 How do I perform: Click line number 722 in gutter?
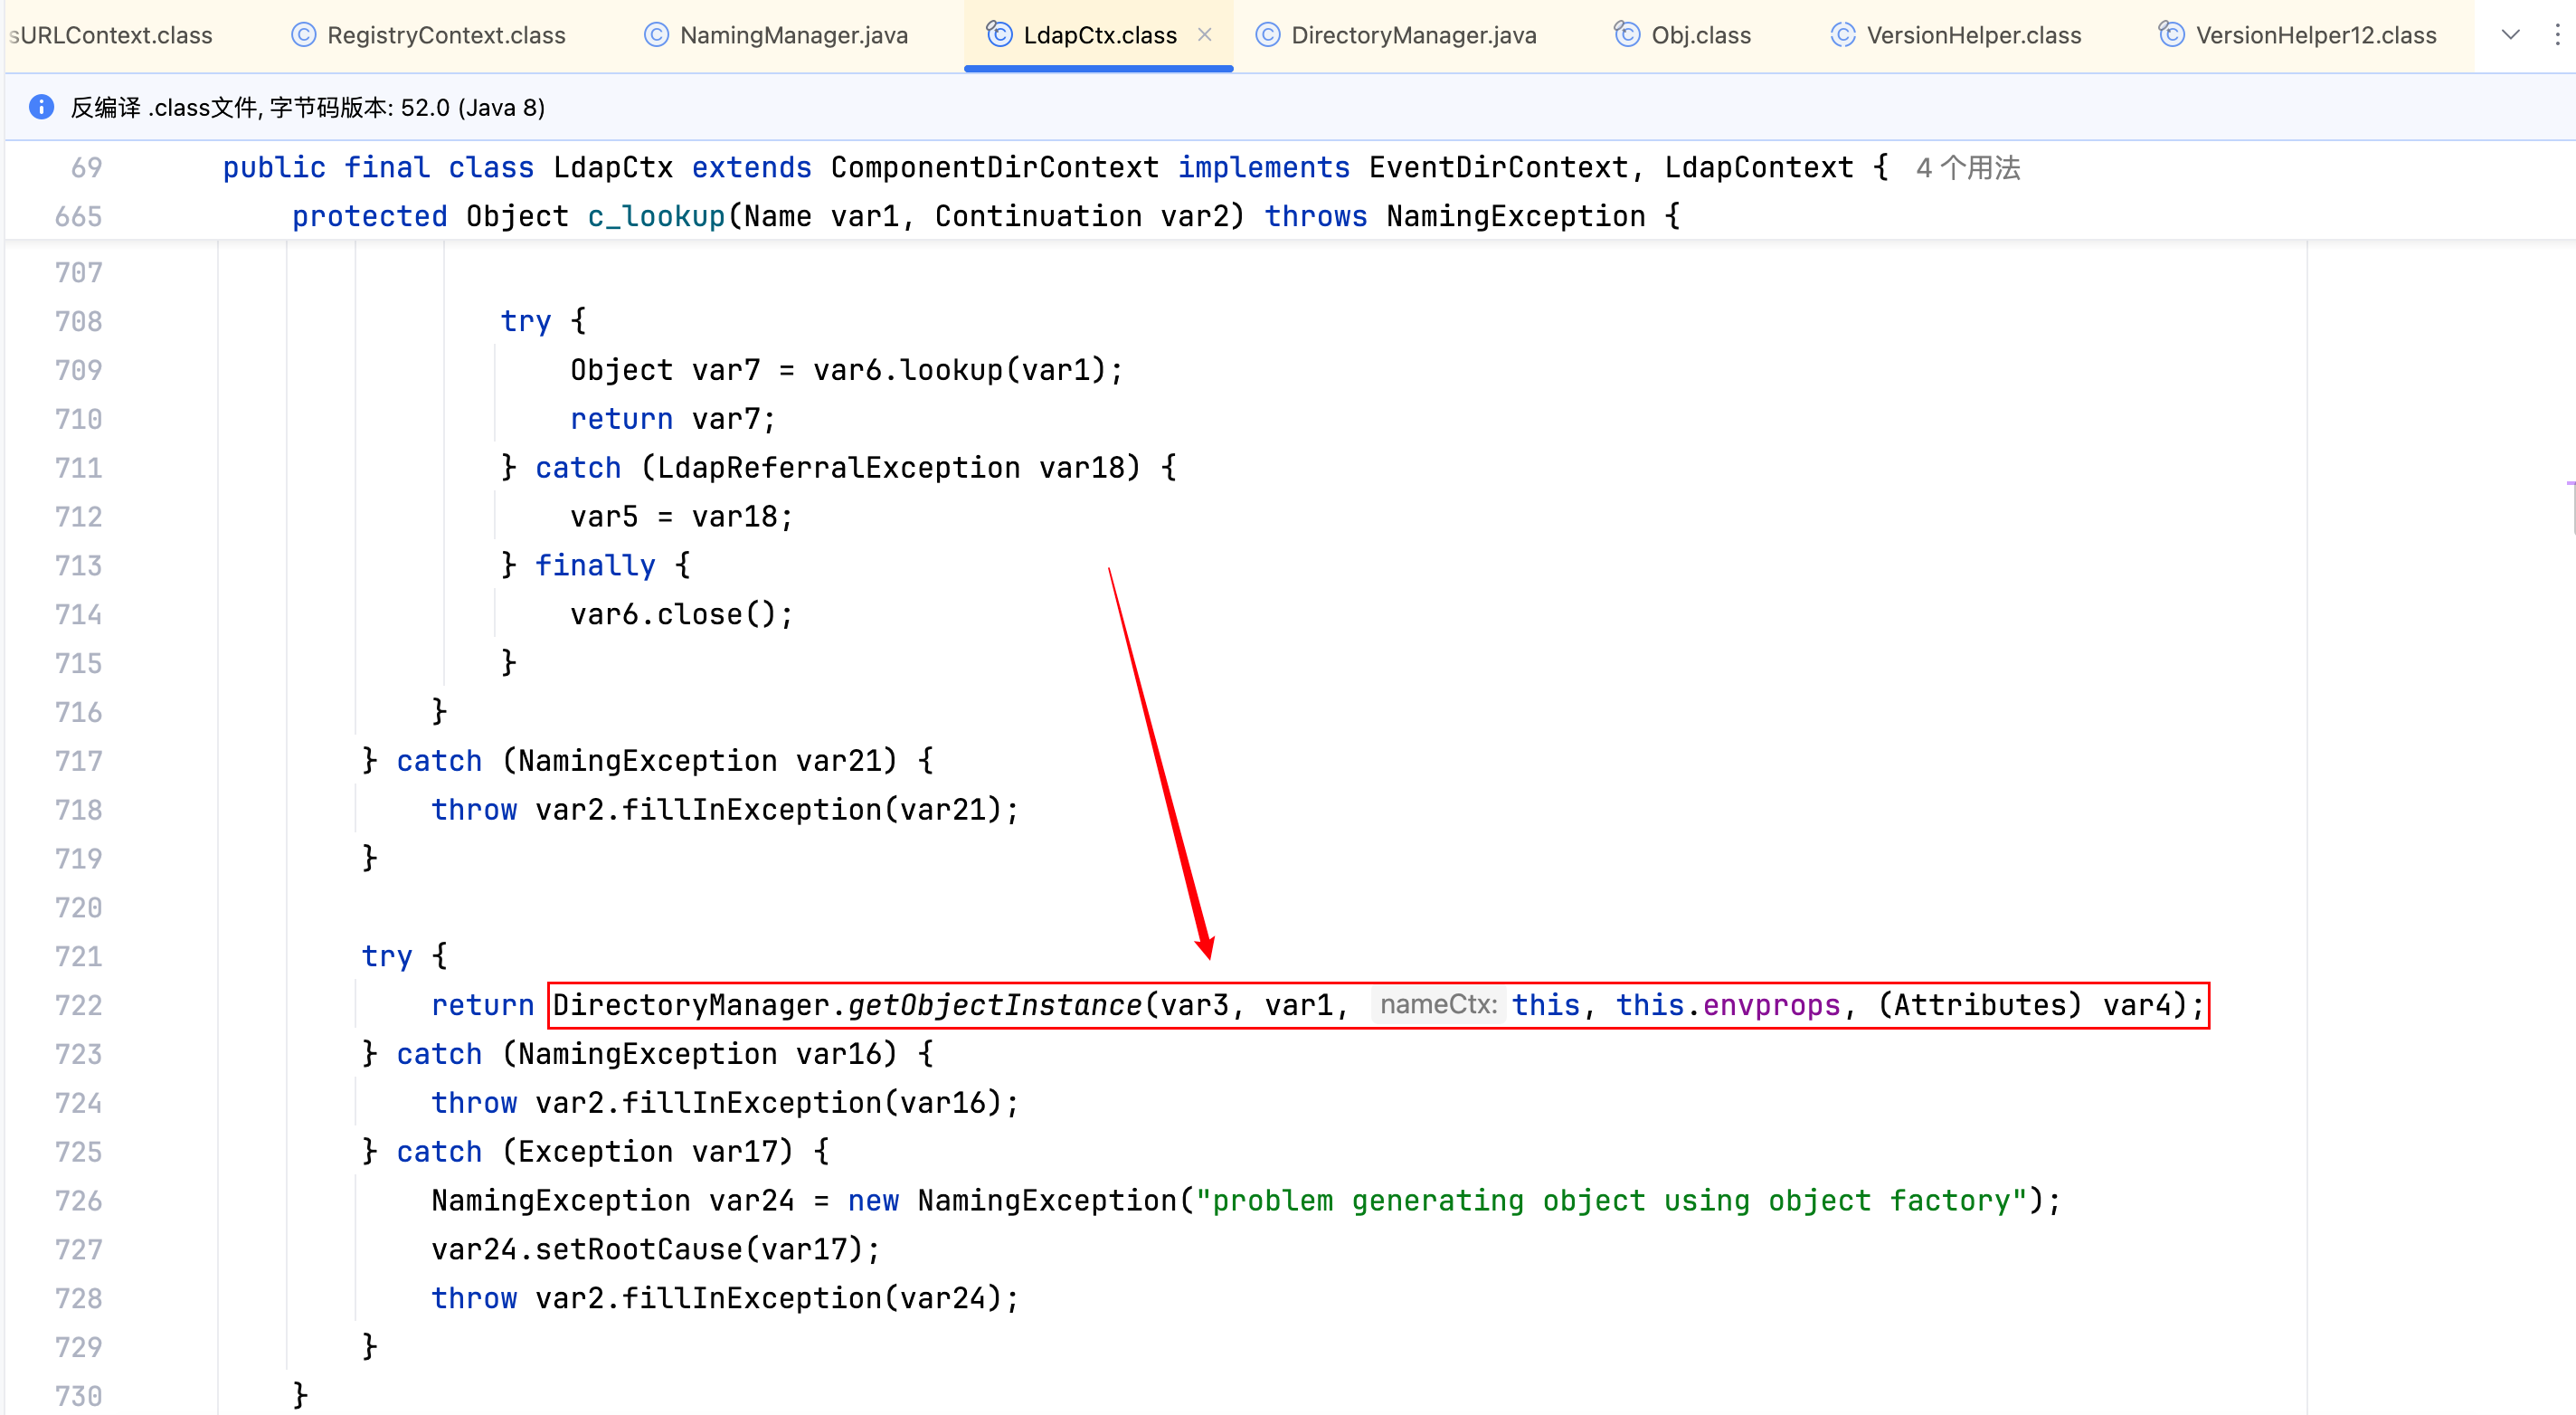[x=78, y=1005]
